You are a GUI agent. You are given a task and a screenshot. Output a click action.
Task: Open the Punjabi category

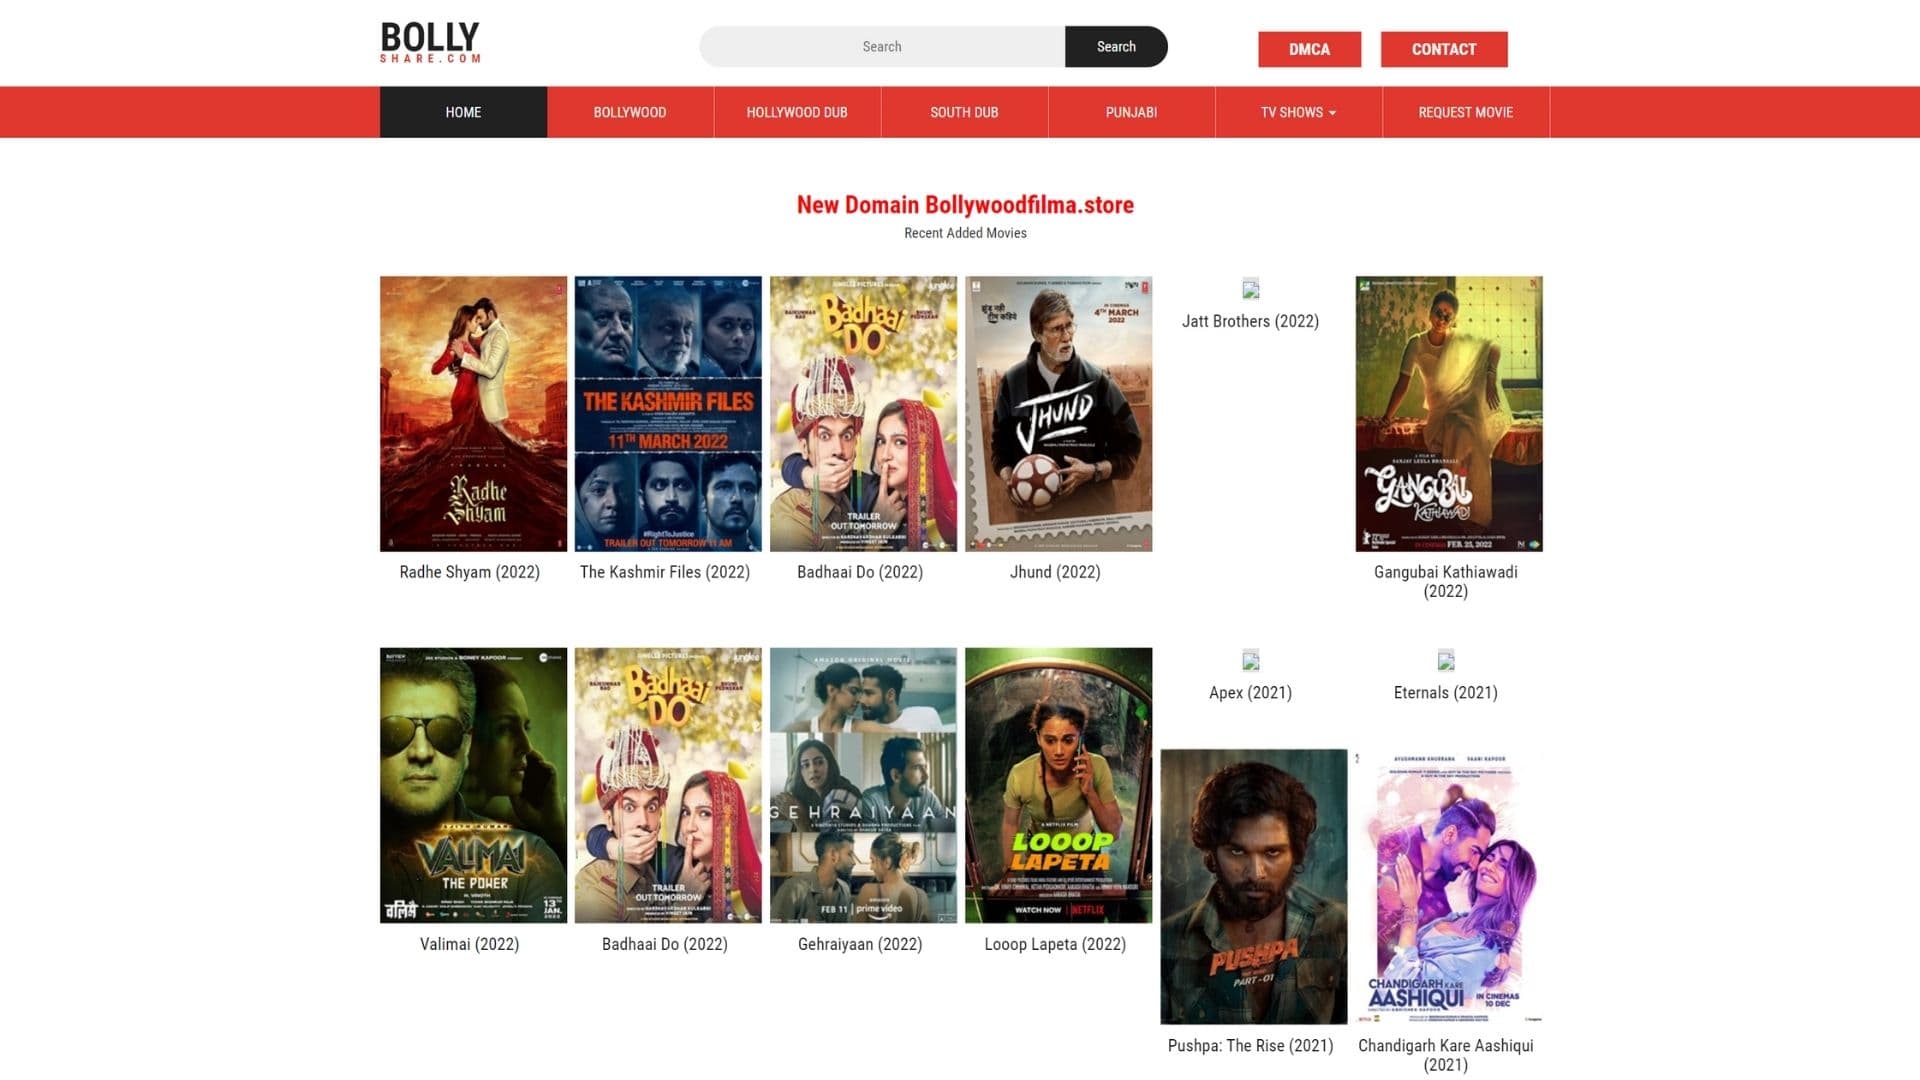(x=1131, y=112)
